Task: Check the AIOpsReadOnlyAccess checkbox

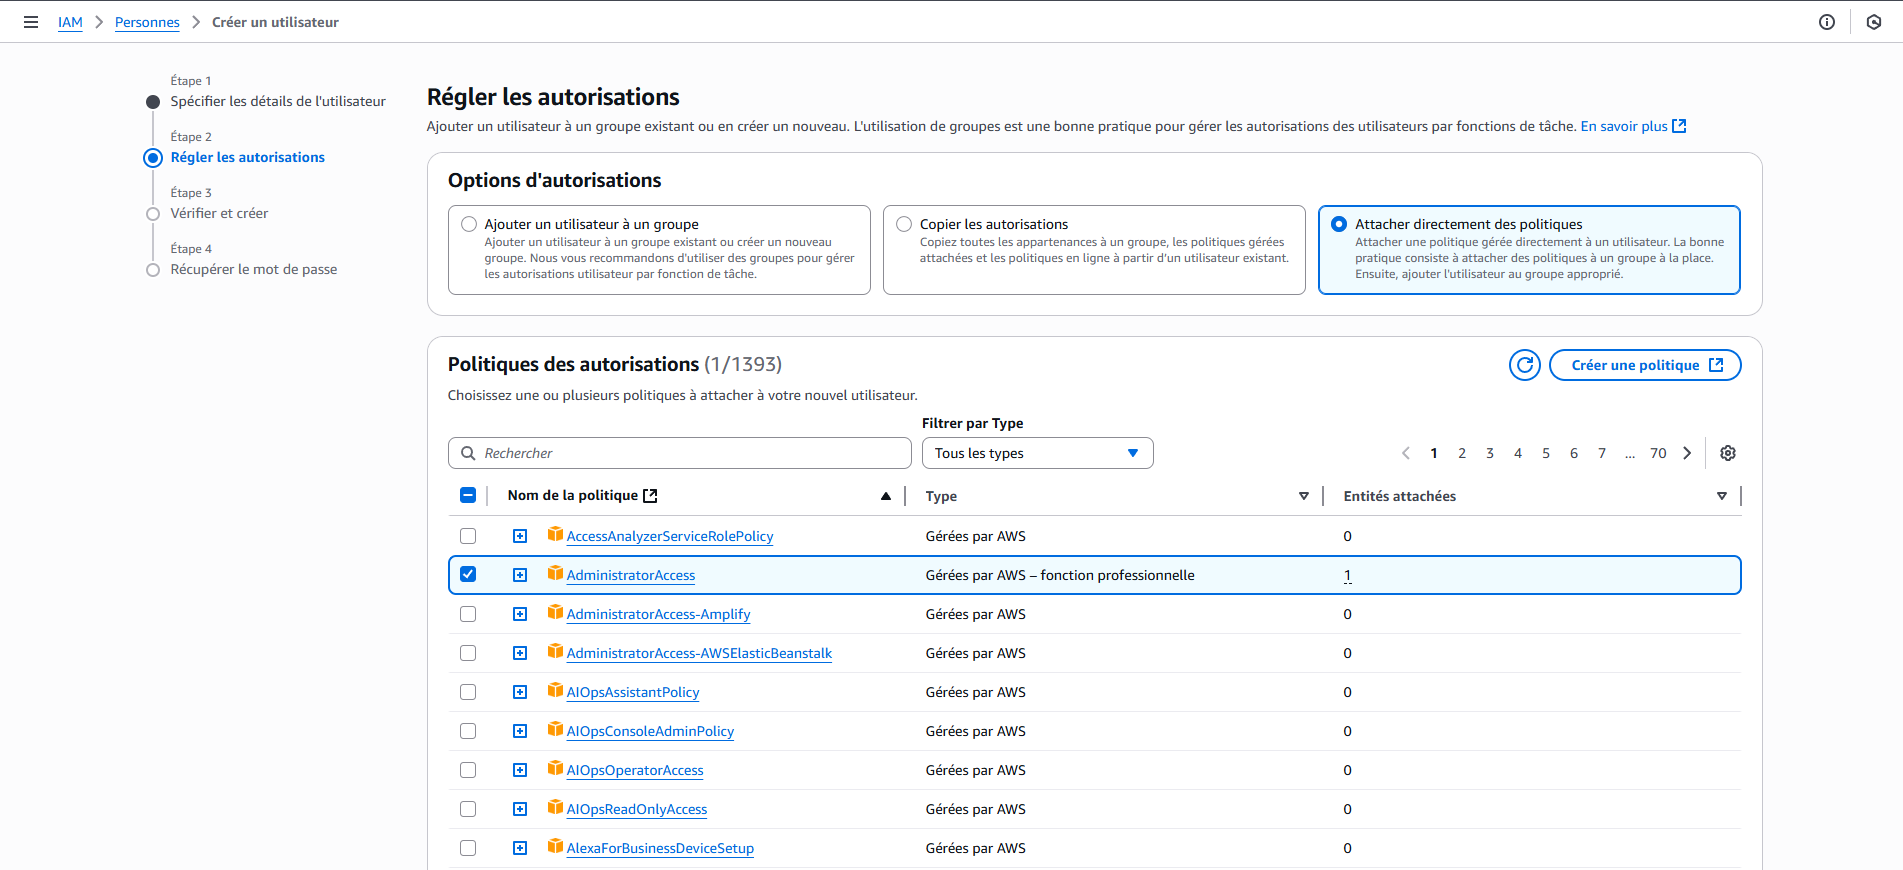Action: coord(468,809)
